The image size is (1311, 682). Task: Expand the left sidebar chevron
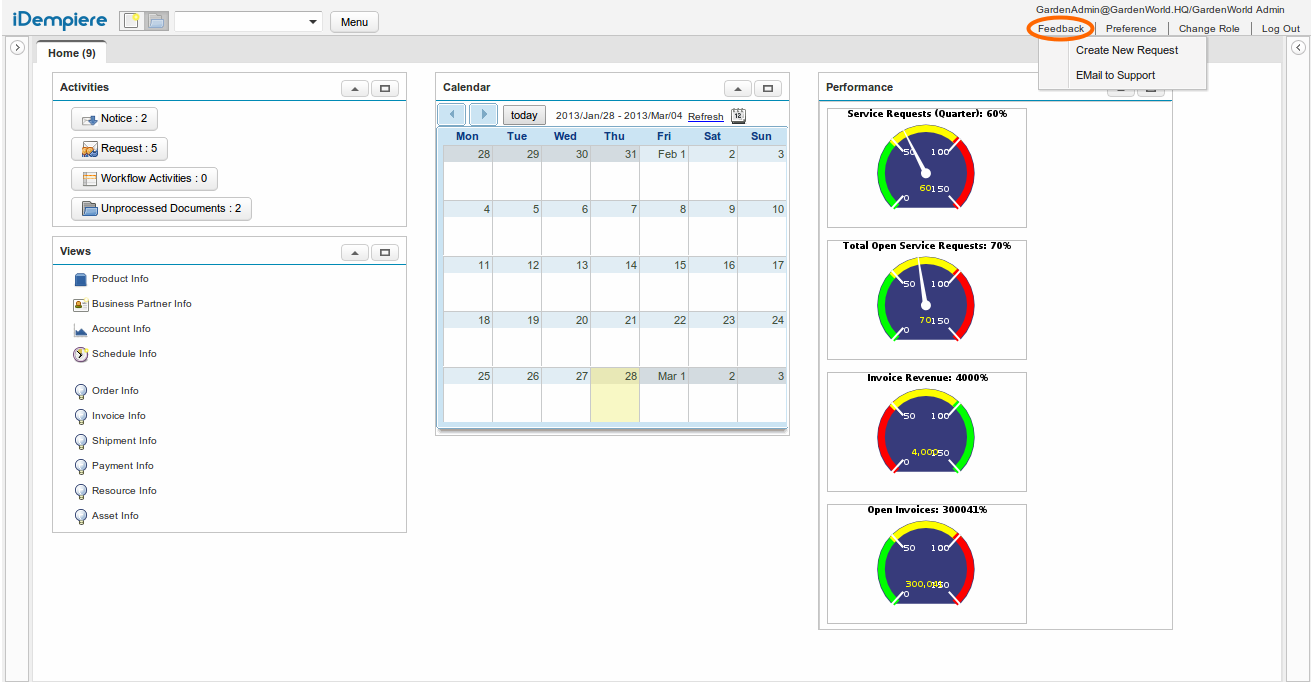[17, 48]
